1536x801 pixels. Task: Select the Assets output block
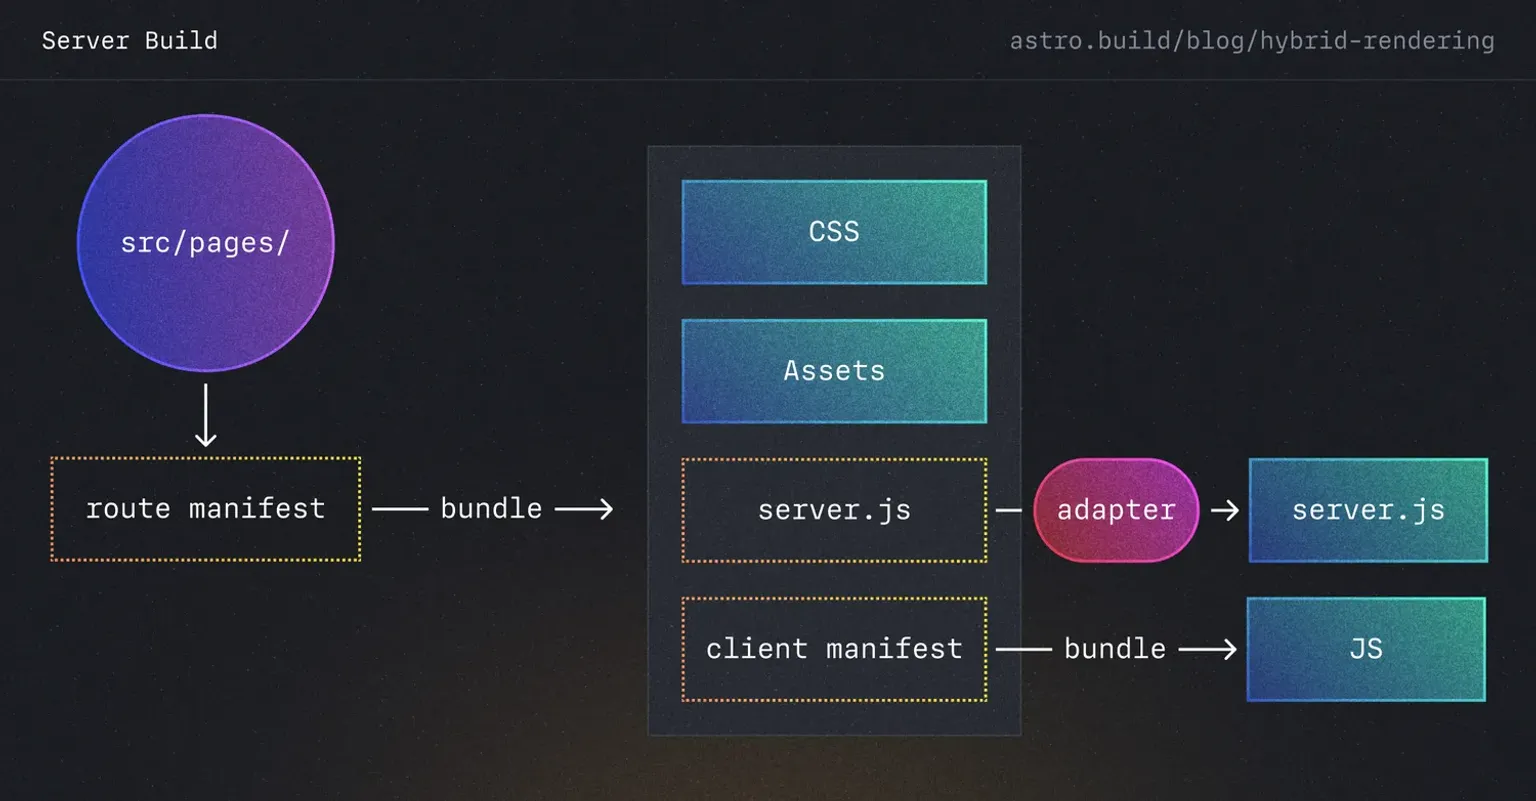[x=833, y=370]
